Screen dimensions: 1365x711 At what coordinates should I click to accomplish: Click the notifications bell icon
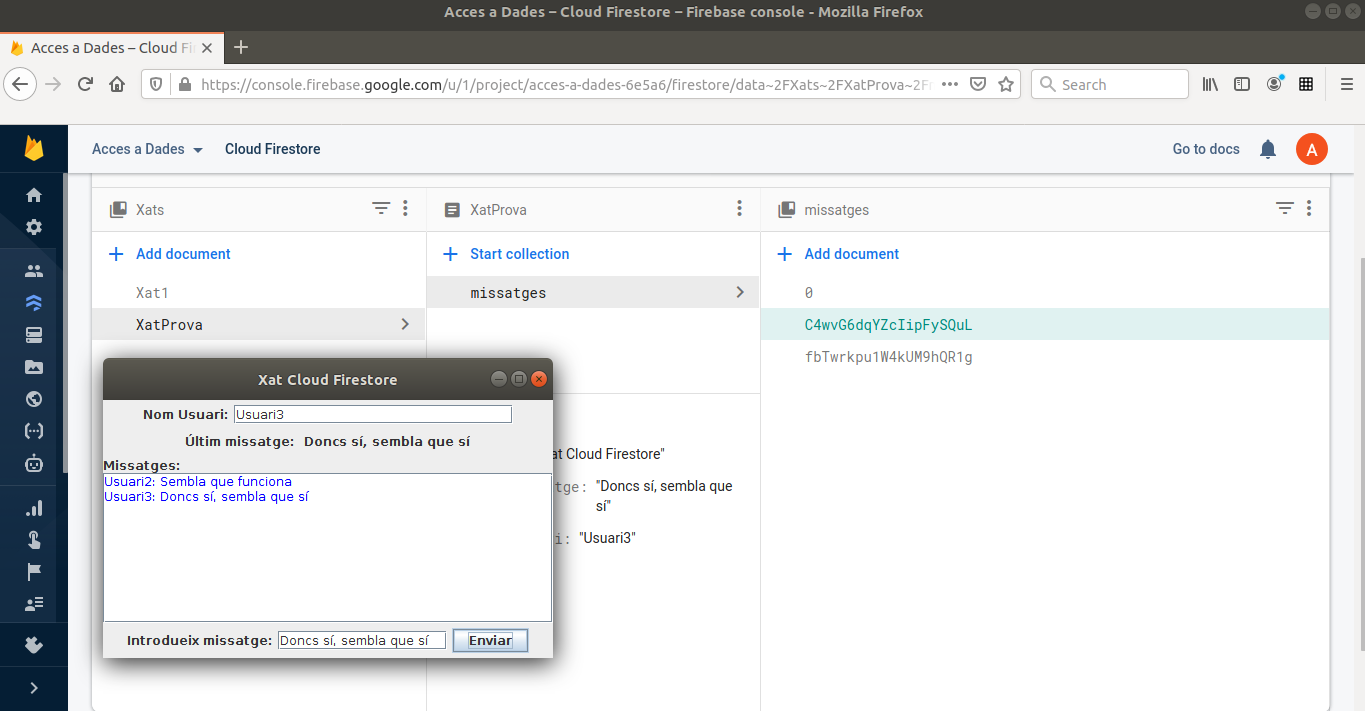coord(1268,149)
